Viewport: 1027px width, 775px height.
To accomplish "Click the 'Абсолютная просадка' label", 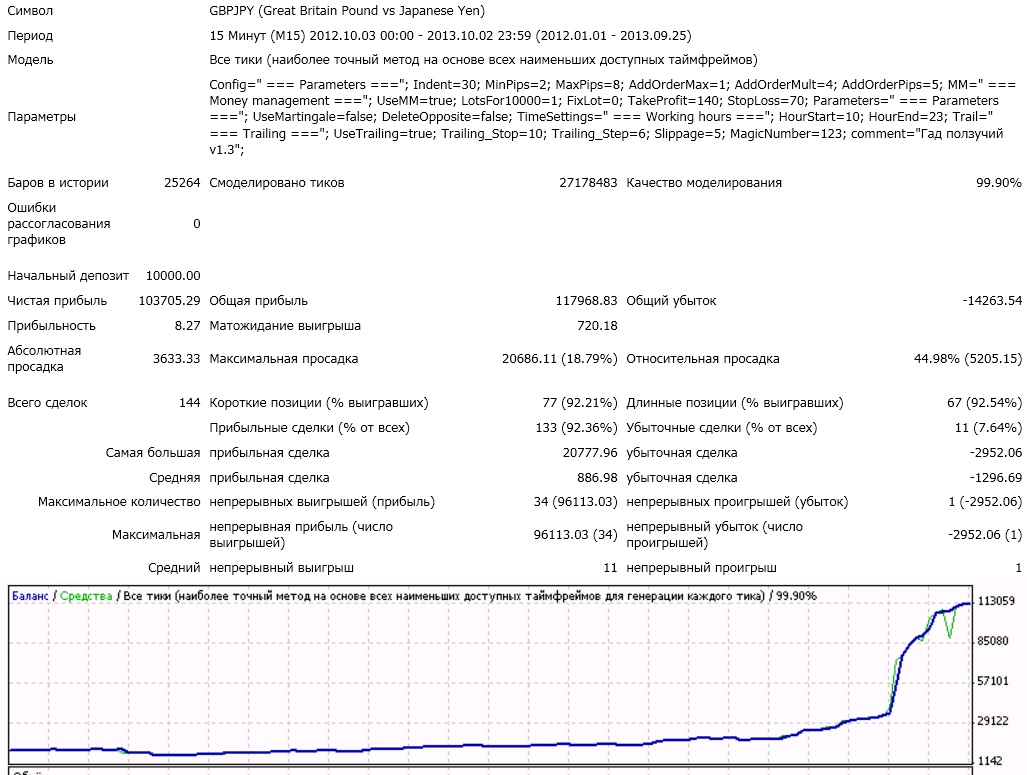I will coord(44,358).
